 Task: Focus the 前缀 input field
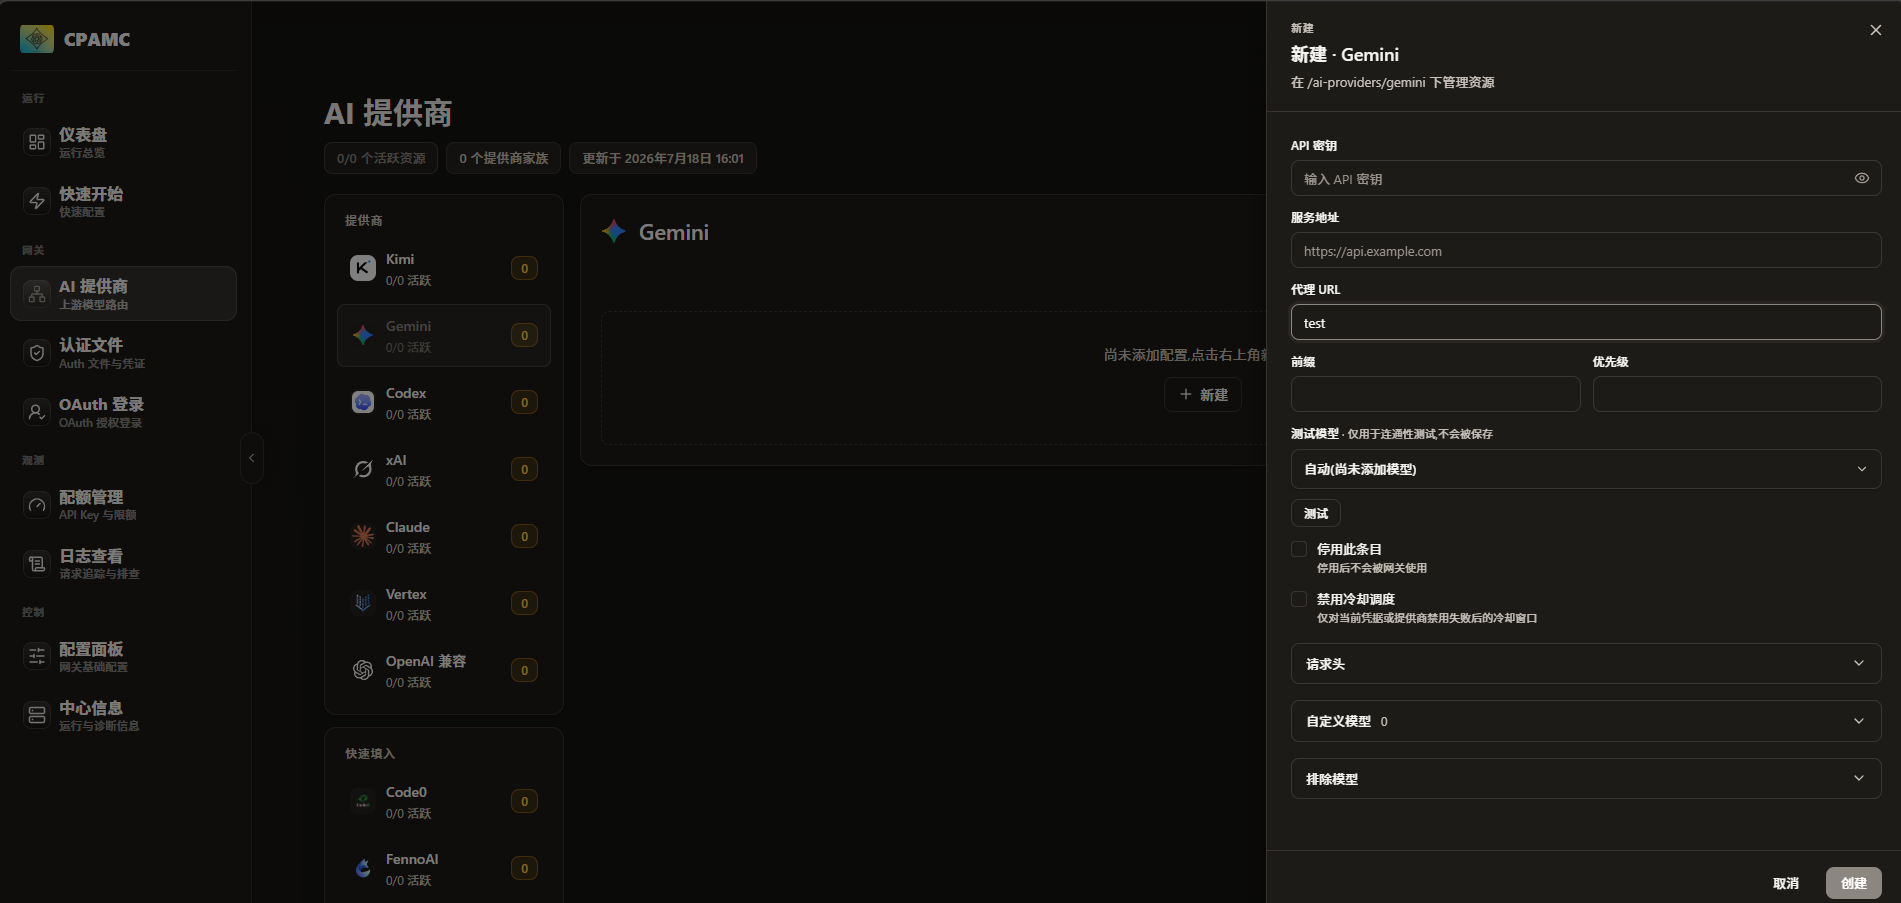[1435, 394]
